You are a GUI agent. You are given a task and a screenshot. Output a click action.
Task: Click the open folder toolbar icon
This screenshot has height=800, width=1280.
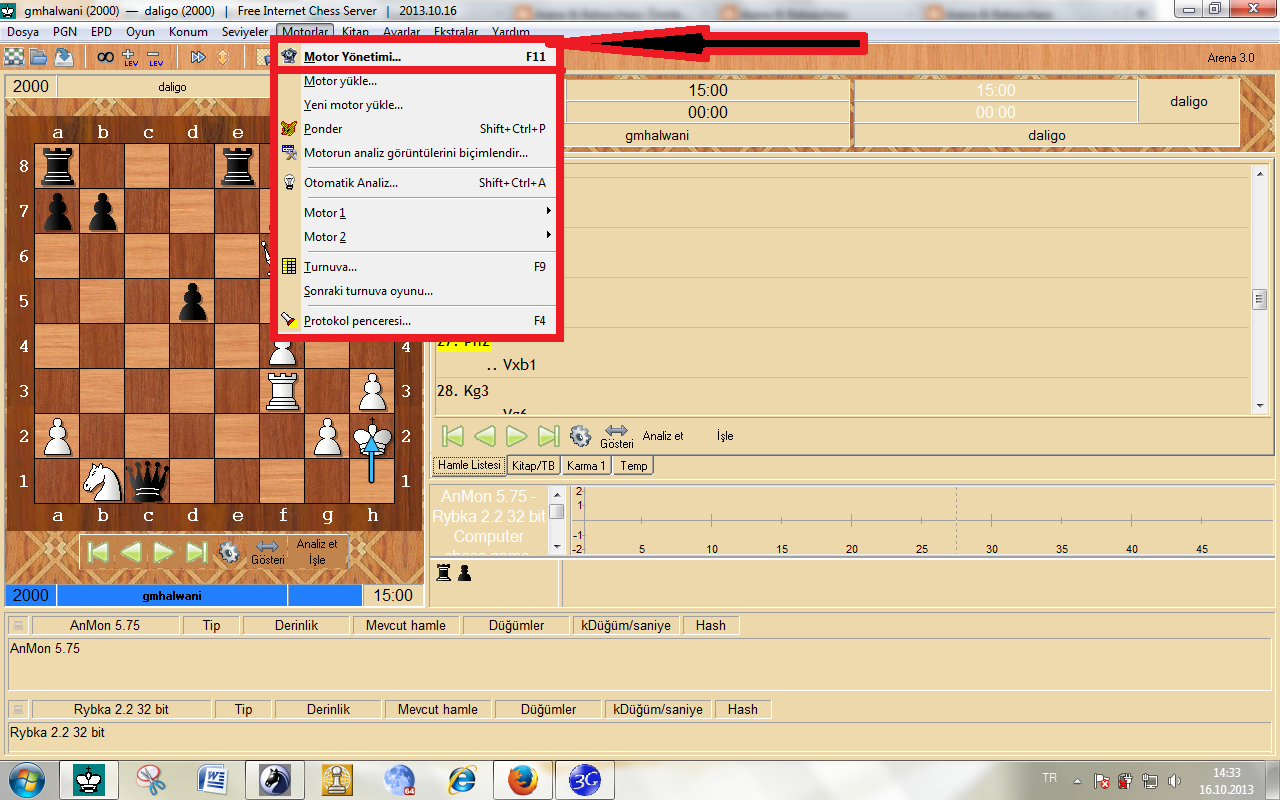pyautogui.click(x=38, y=57)
